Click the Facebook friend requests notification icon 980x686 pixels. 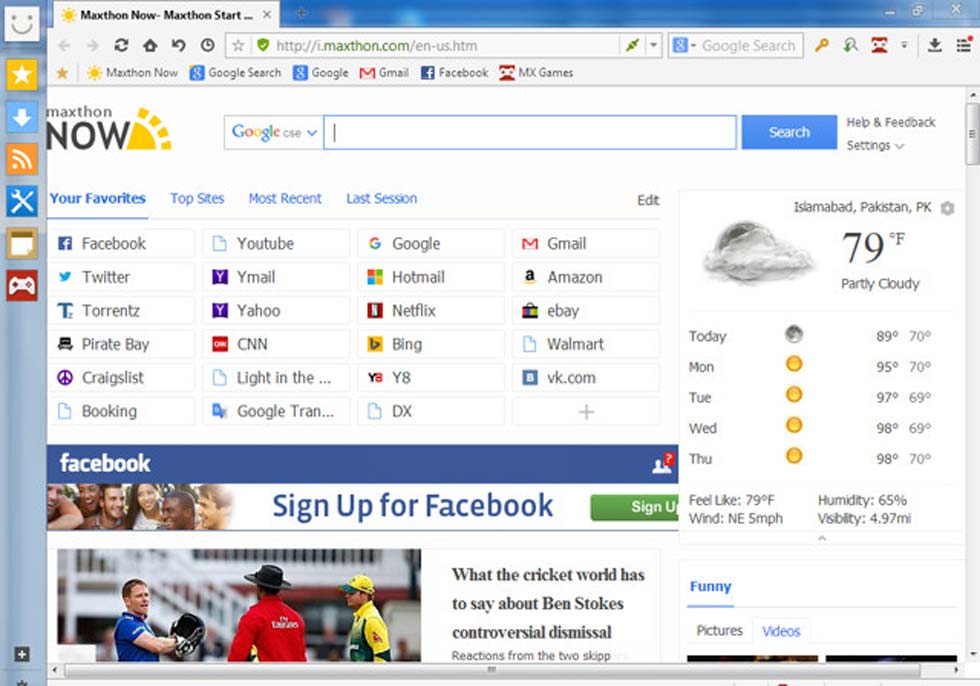click(x=662, y=463)
